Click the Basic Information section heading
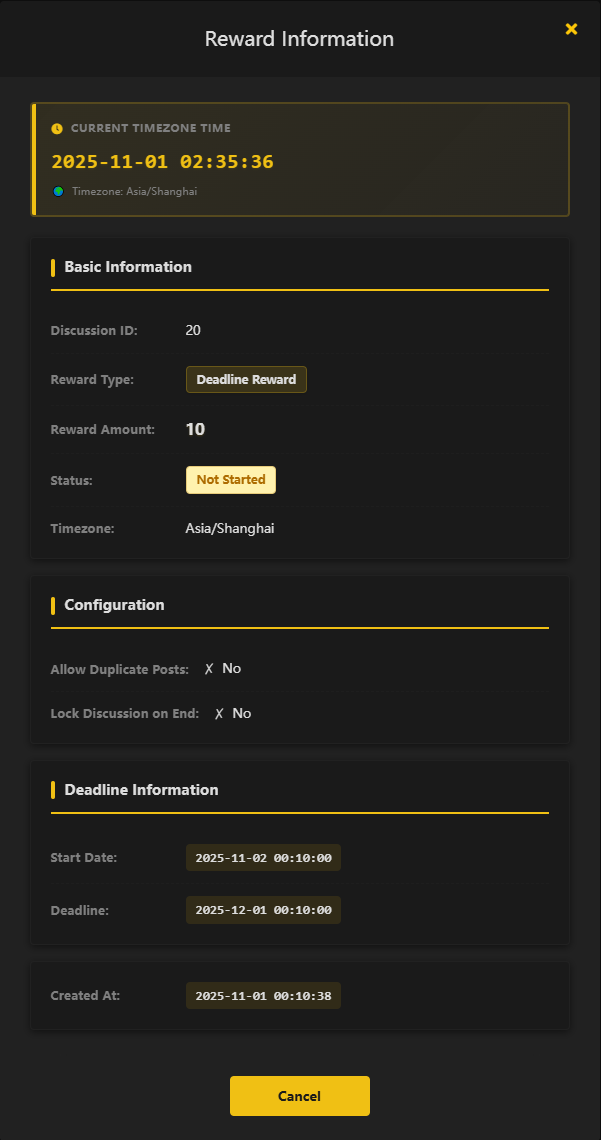The height and width of the screenshot is (1140, 601). pyautogui.click(x=128, y=267)
